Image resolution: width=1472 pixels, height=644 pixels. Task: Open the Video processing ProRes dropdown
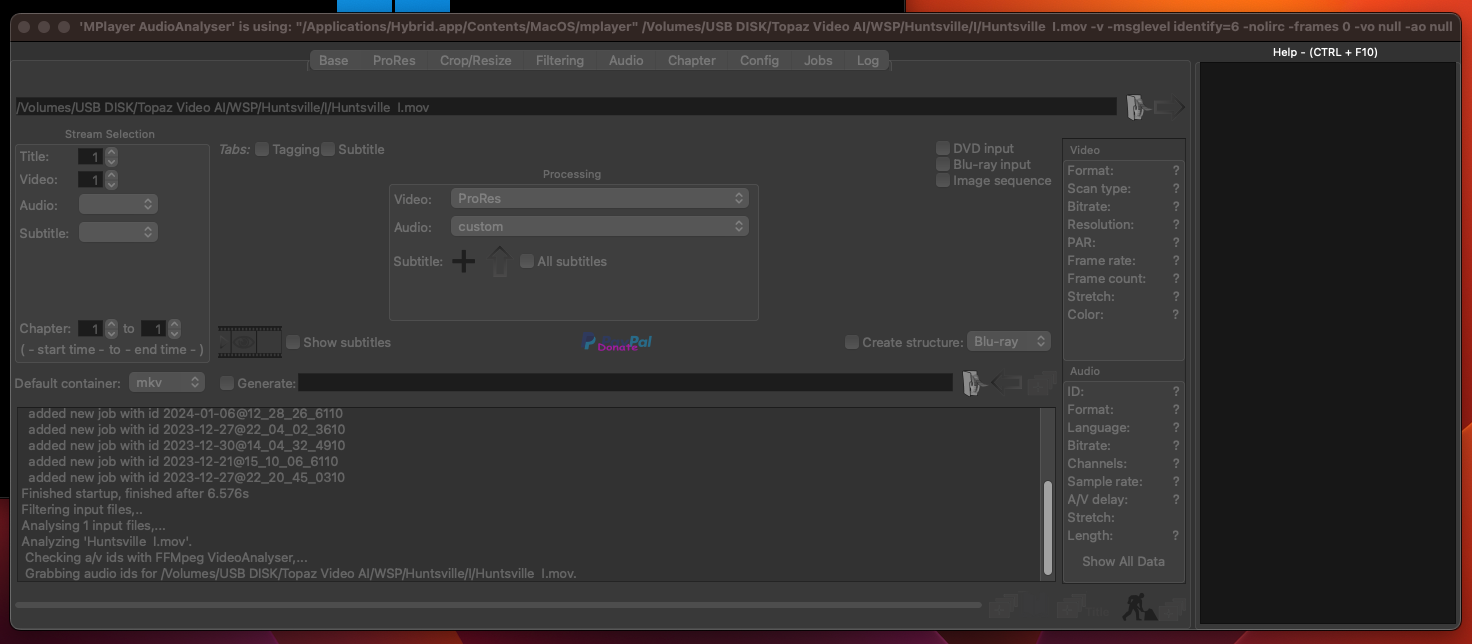pyautogui.click(x=599, y=198)
